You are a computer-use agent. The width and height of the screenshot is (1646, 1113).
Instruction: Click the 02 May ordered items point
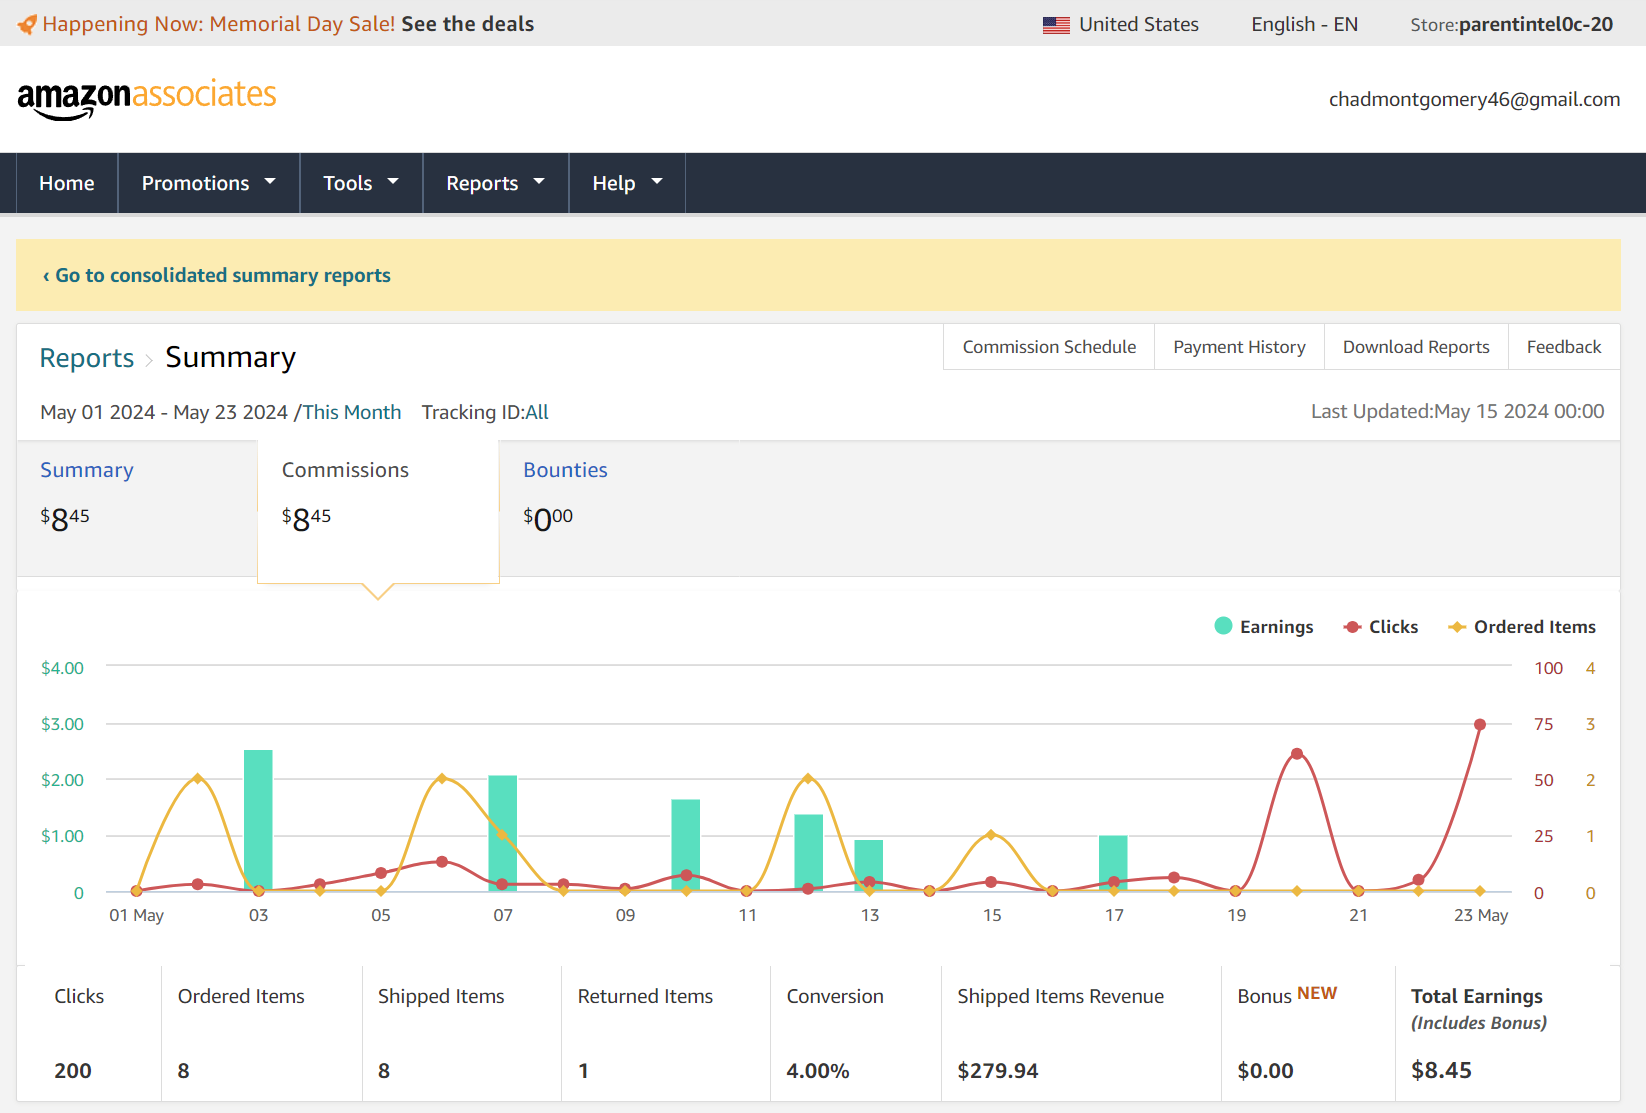click(197, 778)
